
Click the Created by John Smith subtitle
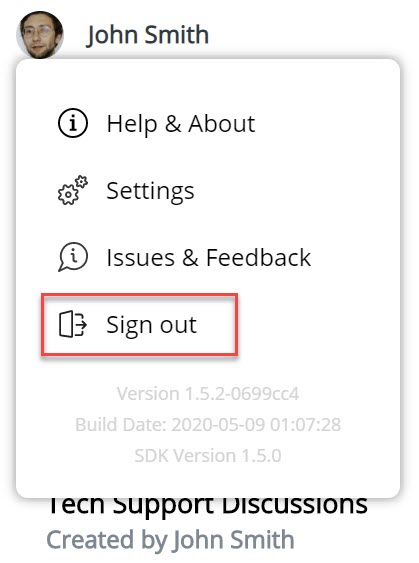(171, 540)
